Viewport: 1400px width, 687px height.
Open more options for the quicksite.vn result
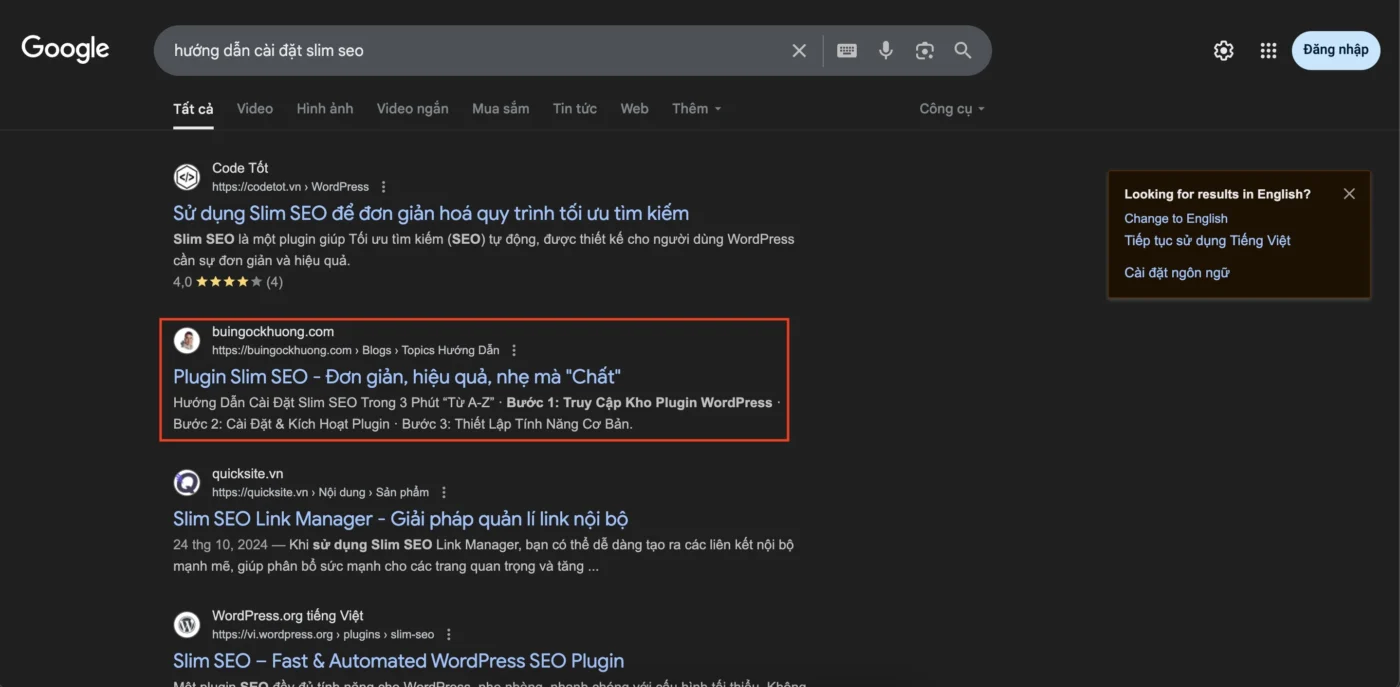point(444,493)
